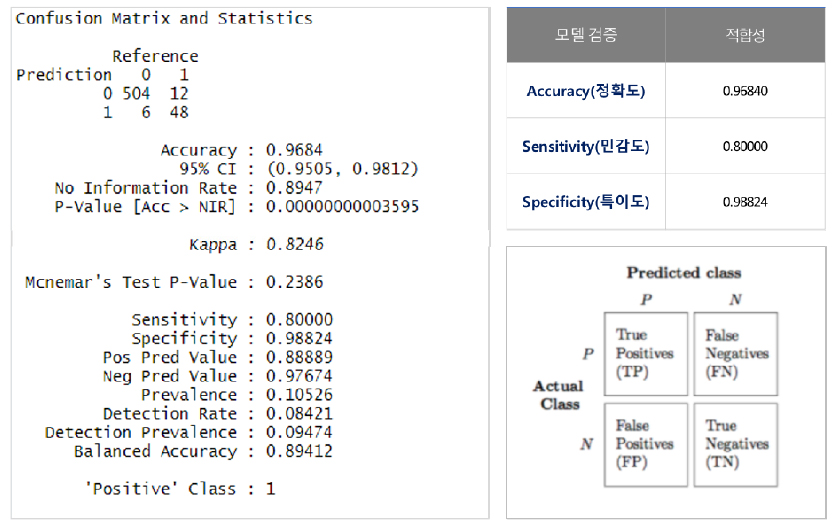The width and height of the screenshot is (834, 526).
Task: Select the Pos Pred Value 0.88889
Action: coord(299,357)
